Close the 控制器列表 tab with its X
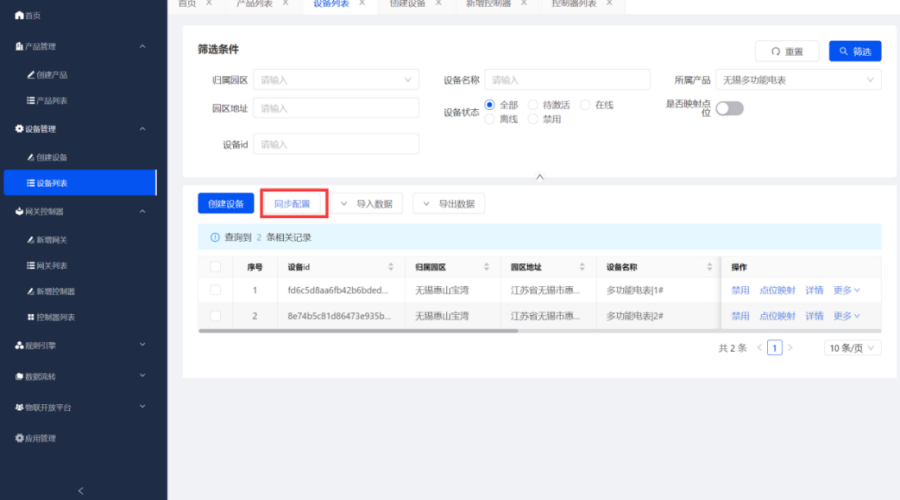This screenshot has height=500, width=900. pyautogui.click(x=610, y=3)
